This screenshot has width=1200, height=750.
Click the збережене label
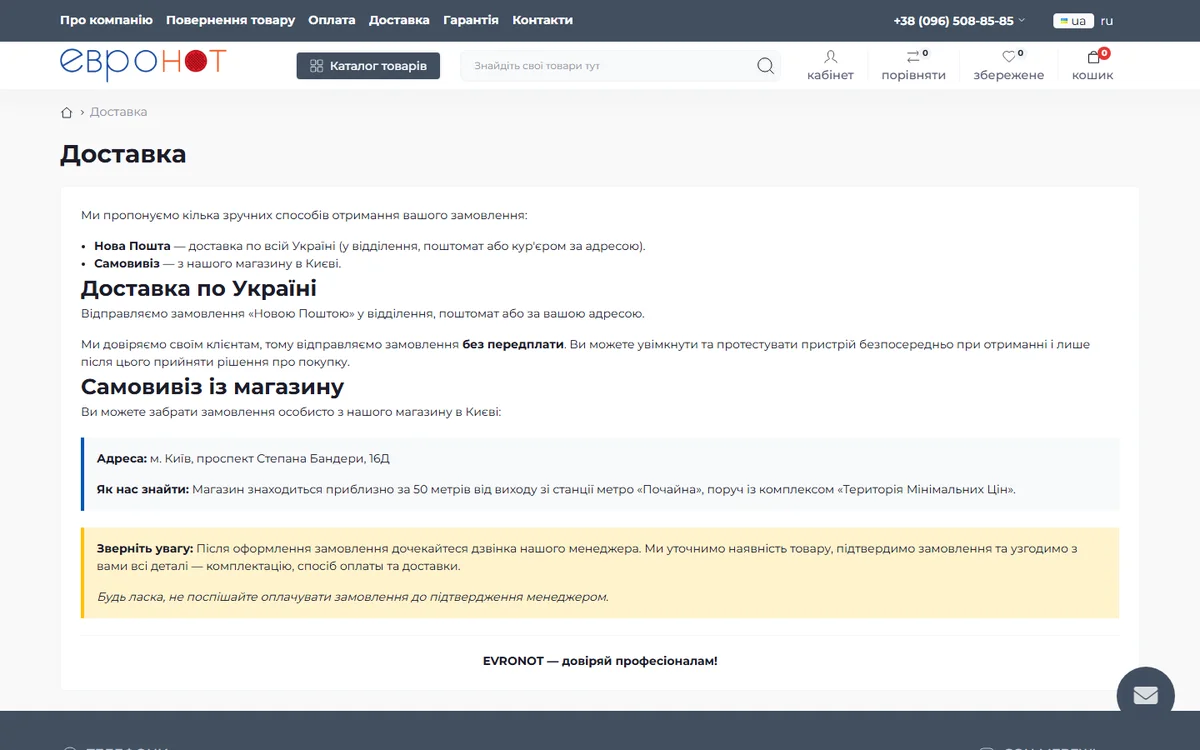[1008, 75]
